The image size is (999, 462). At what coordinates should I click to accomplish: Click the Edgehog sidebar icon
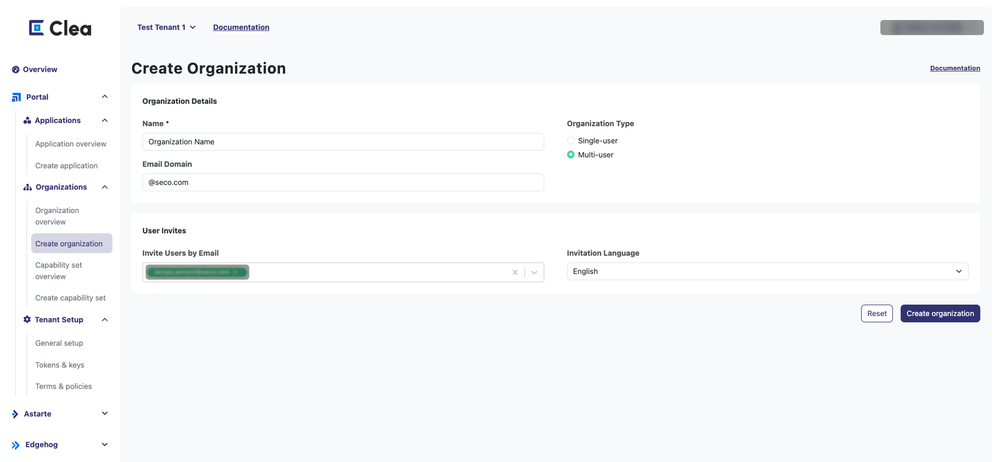click(x=15, y=445)
